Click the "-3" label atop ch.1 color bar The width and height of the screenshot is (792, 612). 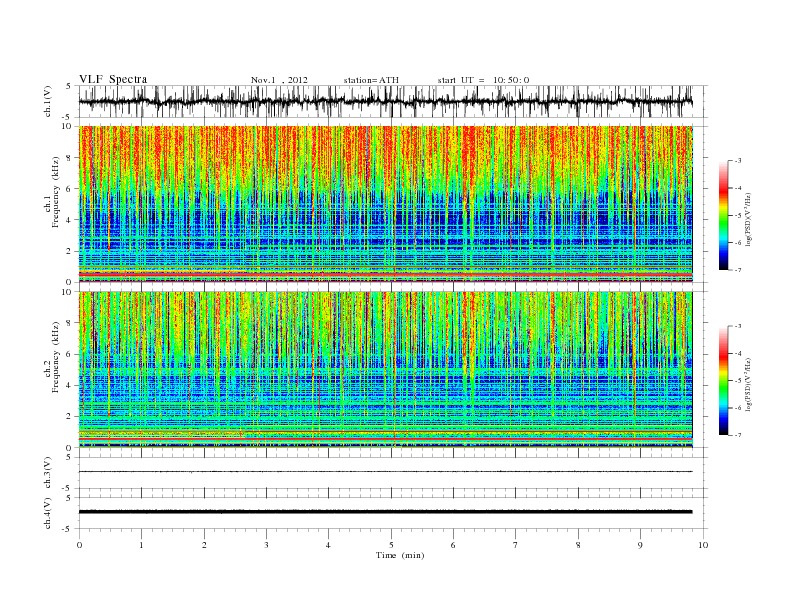click(738, 161)
